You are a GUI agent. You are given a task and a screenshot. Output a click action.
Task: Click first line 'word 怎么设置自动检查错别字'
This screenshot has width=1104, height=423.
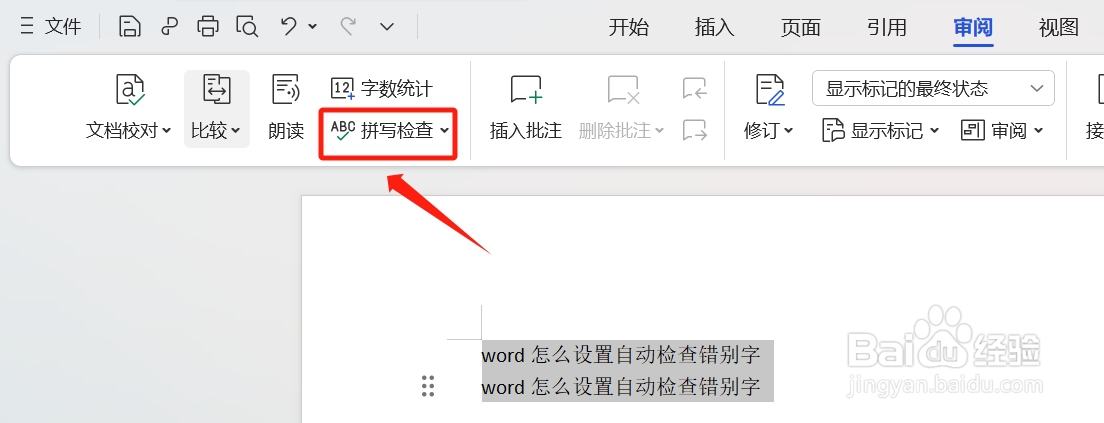pos(621,355)
